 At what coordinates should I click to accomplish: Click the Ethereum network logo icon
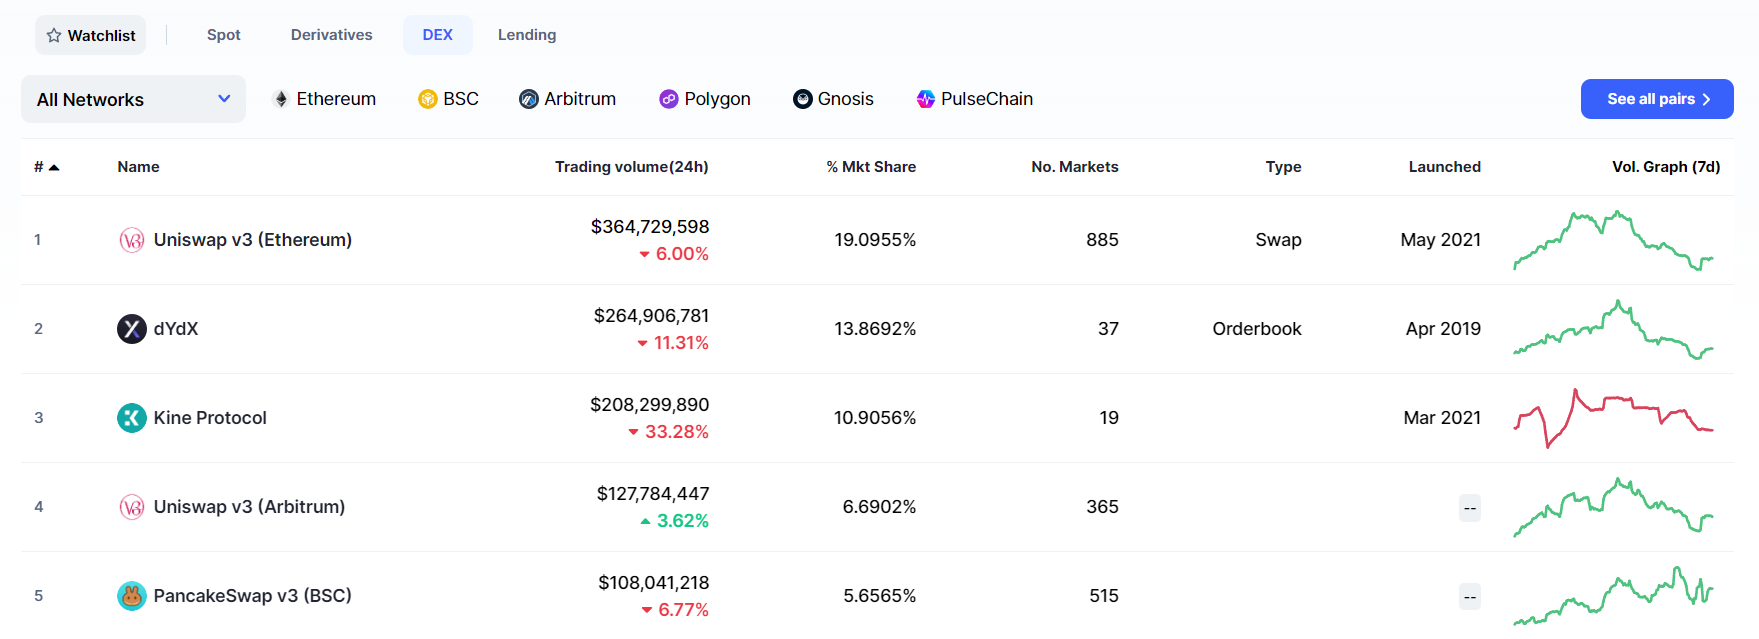tap(281, 99)
